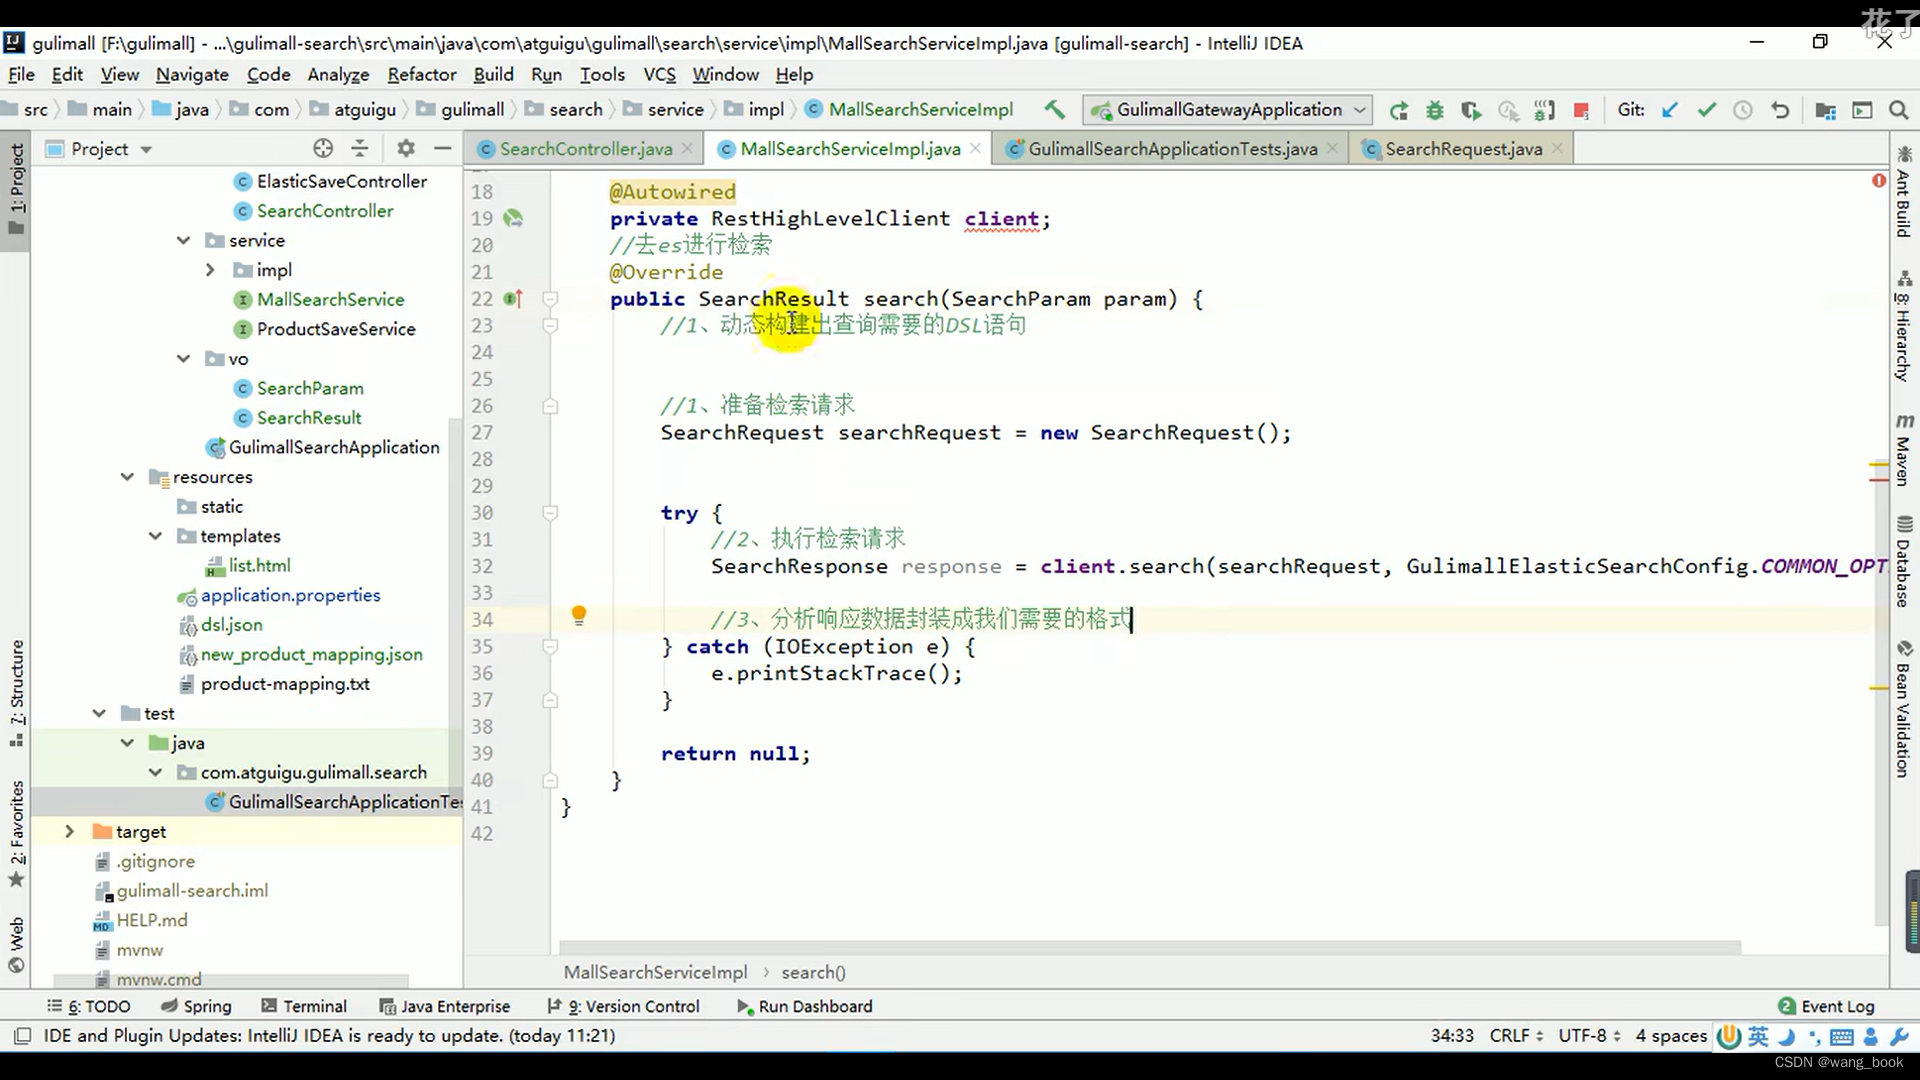1920x1080 pixels.
Task: Hide the Project panel with the minus icon
Action: pos(442,148)
